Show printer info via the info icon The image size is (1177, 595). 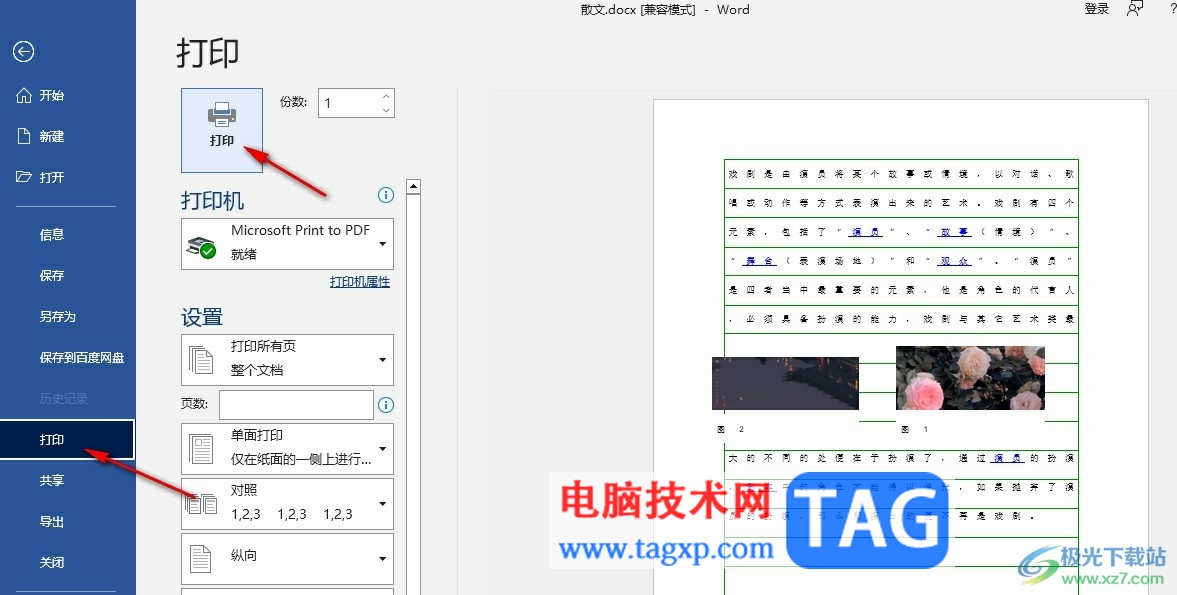coord(386,195)
